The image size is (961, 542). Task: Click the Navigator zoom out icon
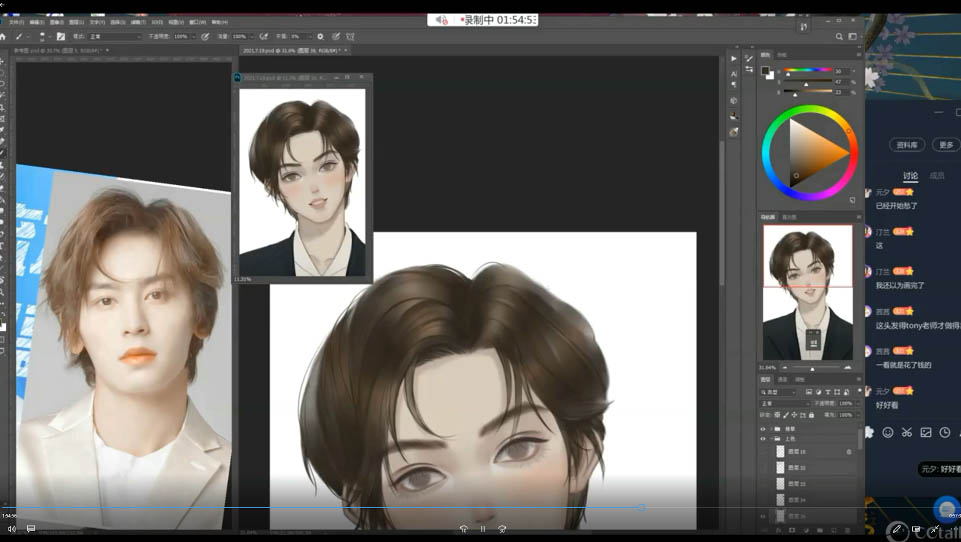[x=785, y=368]
